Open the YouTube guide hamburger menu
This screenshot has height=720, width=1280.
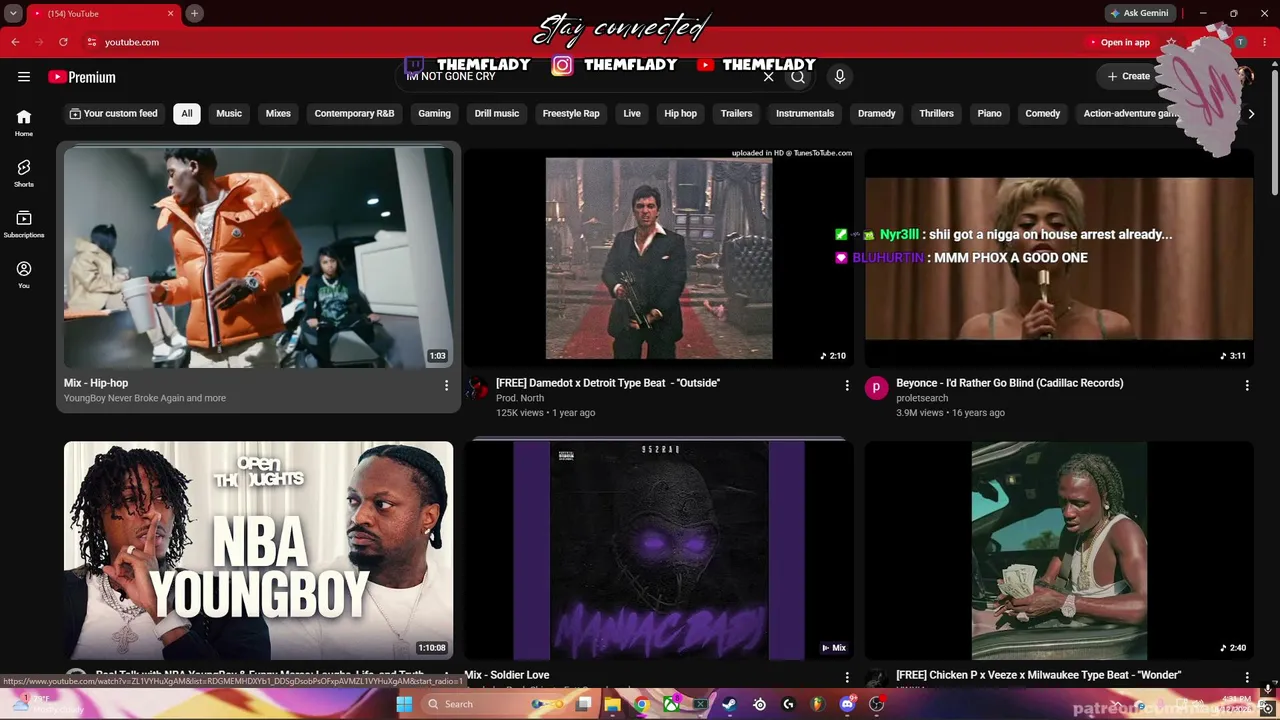[x=24, y=77]
